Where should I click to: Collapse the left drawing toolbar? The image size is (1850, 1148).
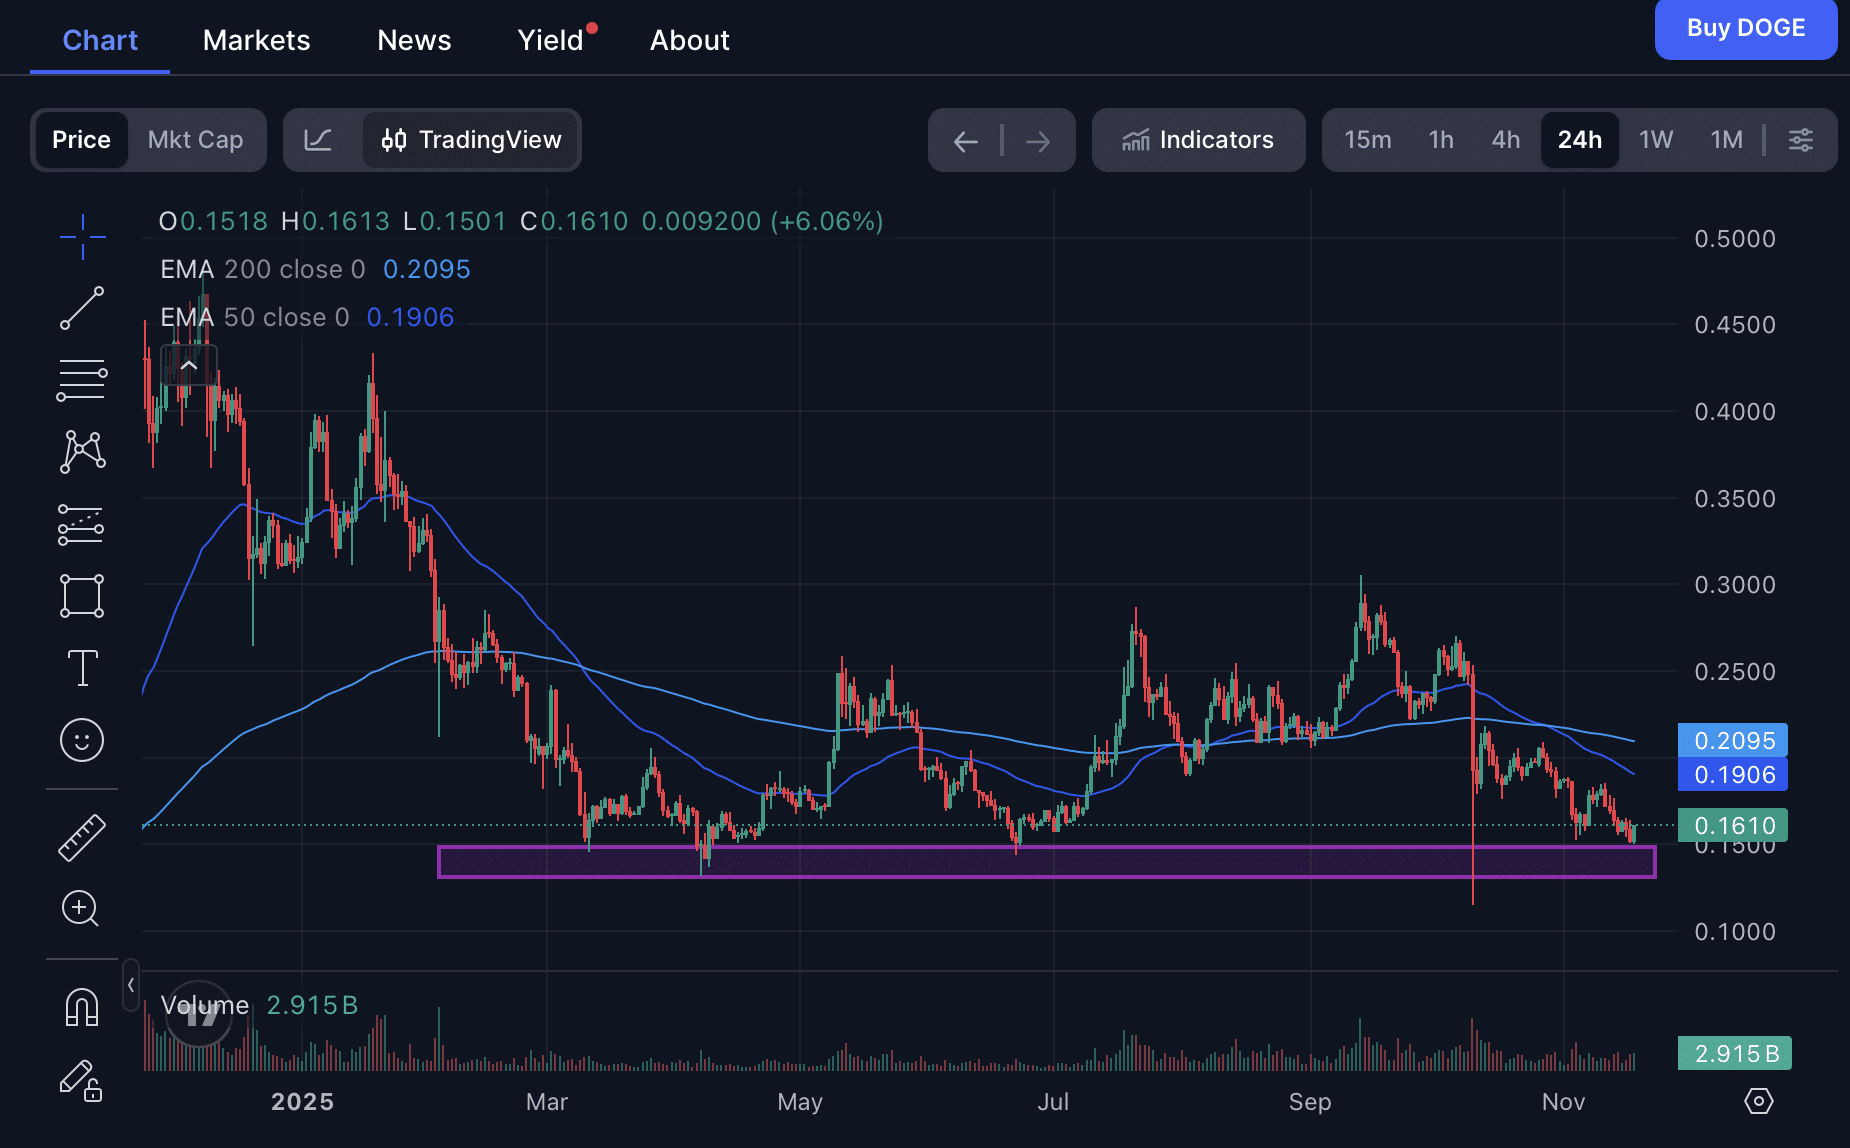pyautogui.click(x=131, y=985)
